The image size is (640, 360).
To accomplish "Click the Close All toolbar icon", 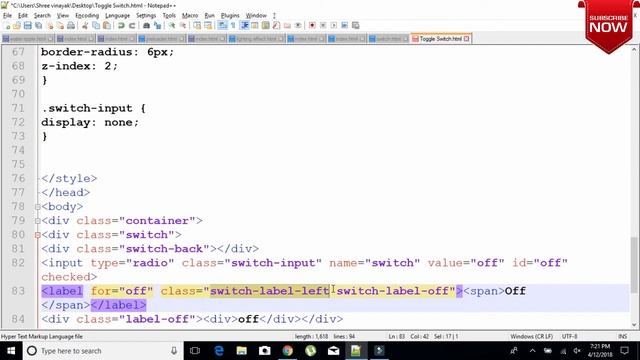I will point(60,25).
